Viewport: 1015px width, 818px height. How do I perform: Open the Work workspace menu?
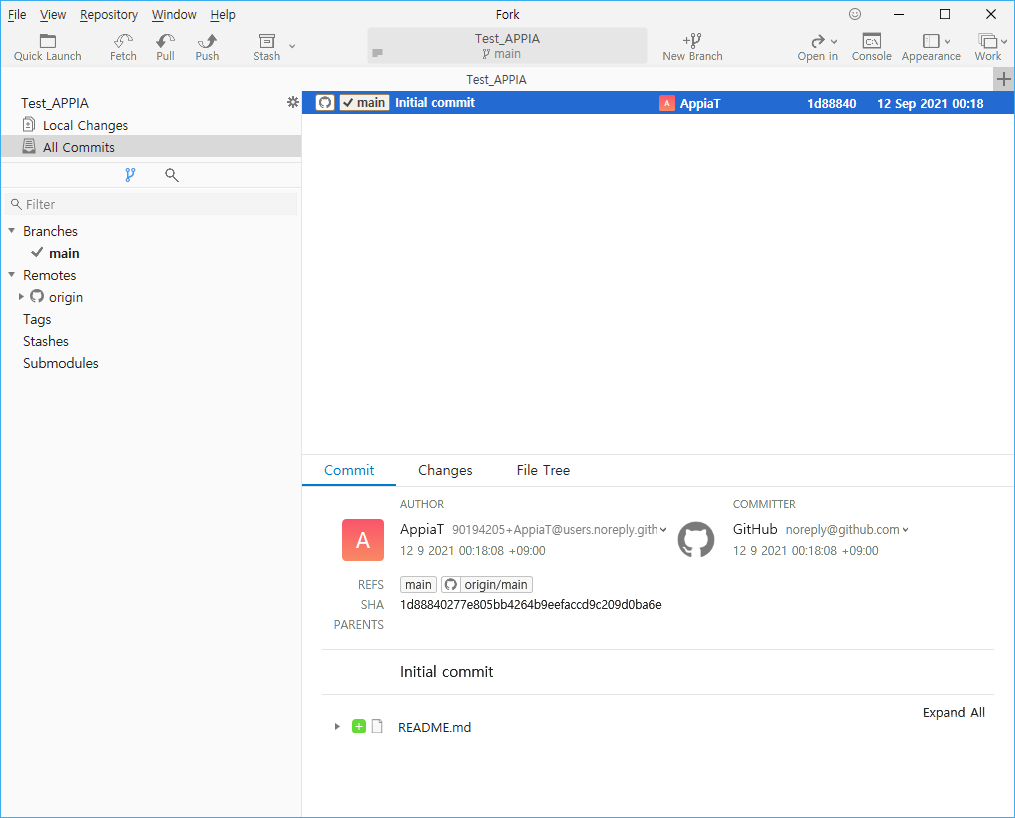pyautogui.click(x=990, y=48)
